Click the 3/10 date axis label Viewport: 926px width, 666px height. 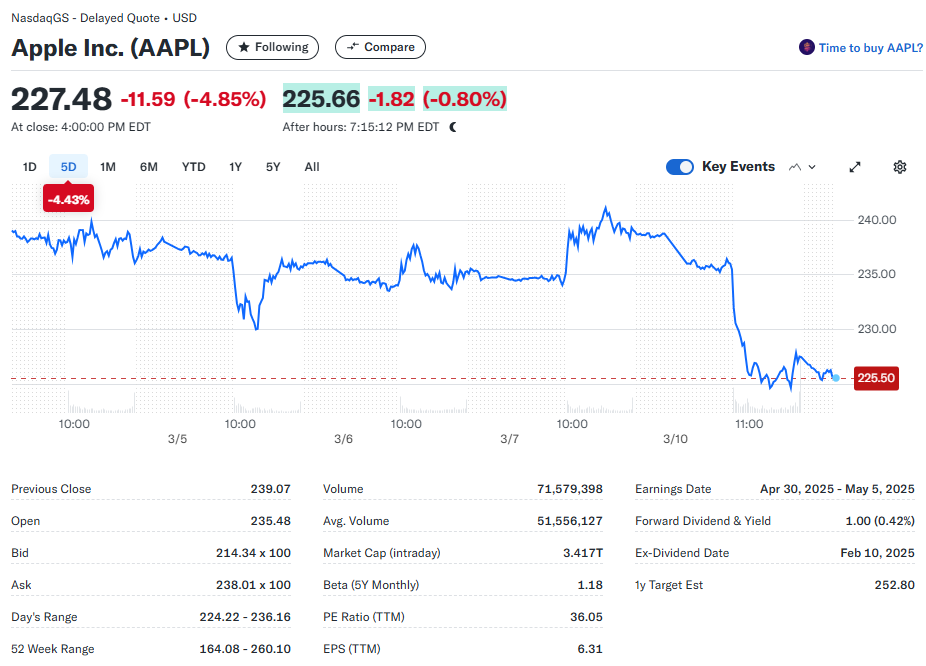click(x=675, y=439)
